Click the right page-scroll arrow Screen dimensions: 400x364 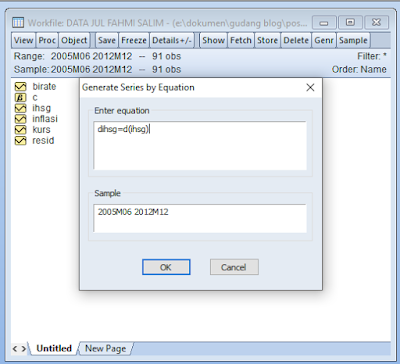24,349
